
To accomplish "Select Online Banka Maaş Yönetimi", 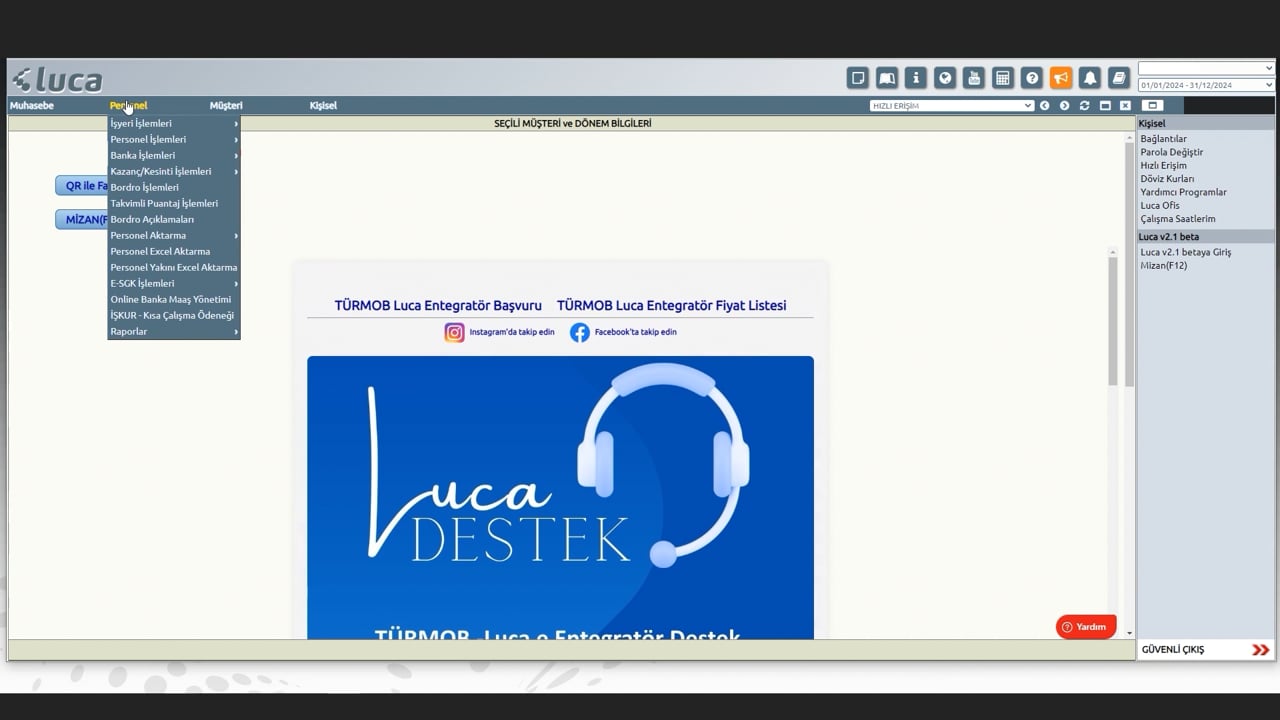I will pos(174,299).
